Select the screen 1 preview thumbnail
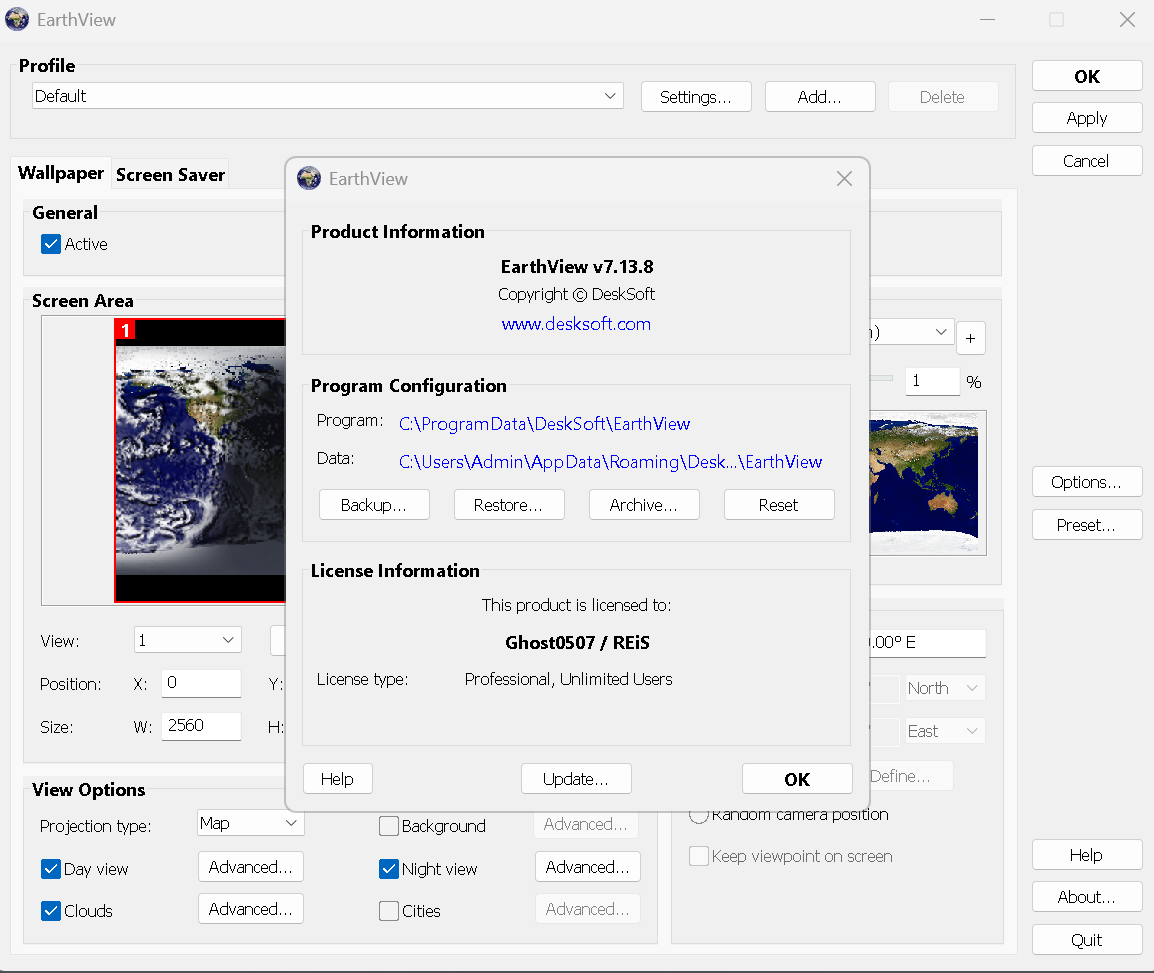This screenshot has height=973, width=1154. click(x=200, y=461)
